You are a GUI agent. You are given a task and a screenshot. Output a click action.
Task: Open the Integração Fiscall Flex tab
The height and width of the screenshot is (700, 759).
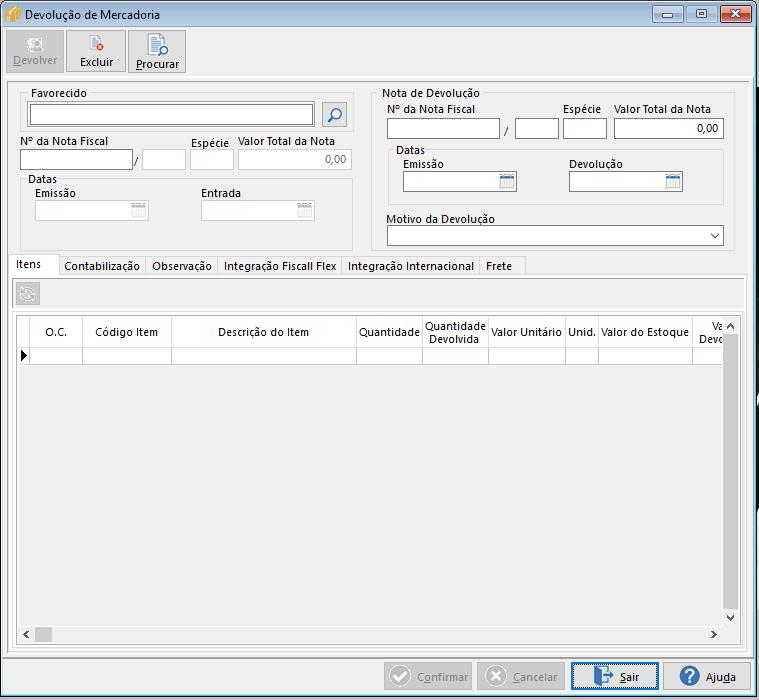tap(280, 266)
